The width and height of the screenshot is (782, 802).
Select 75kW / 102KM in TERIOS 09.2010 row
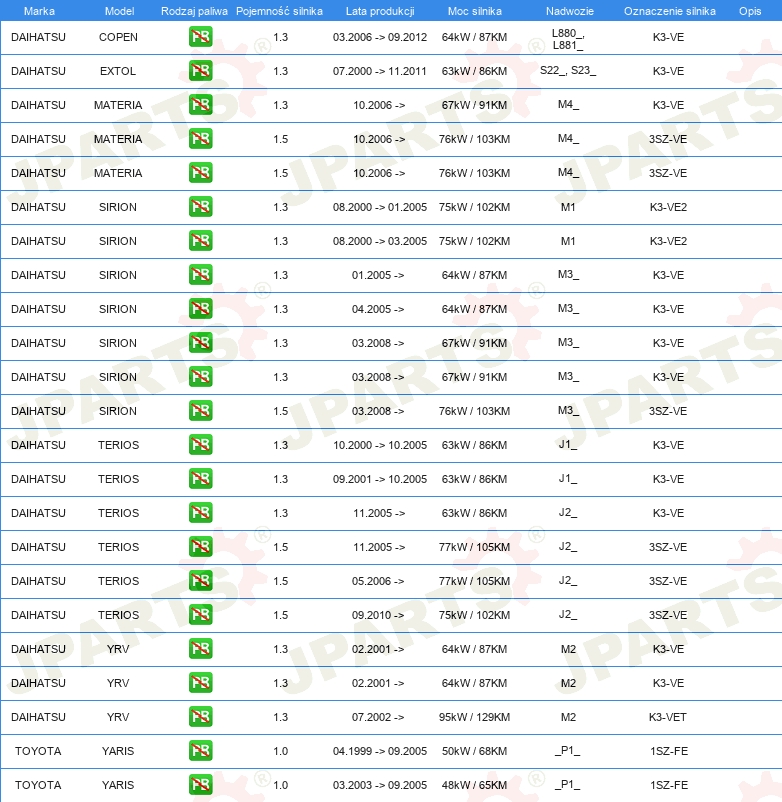[x=474, y=615]
